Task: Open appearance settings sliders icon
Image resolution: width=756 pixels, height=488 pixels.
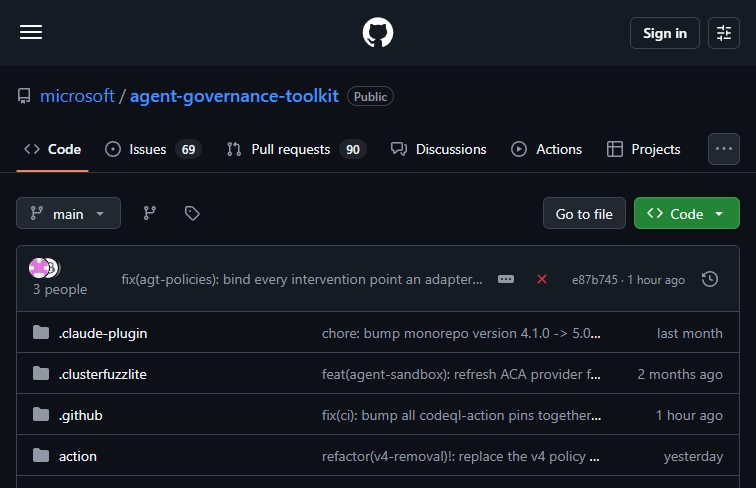Action: (x=723, y=33)
